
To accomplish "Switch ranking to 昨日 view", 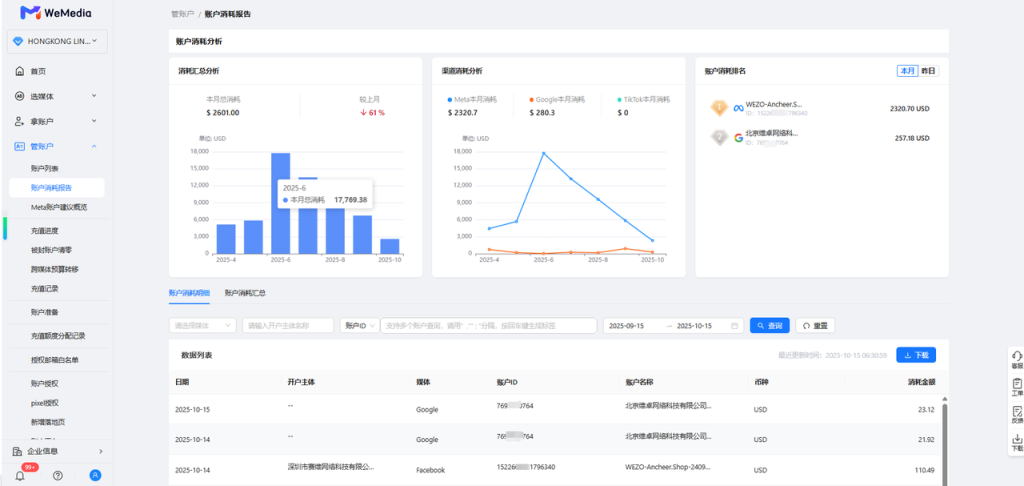I will [929, 71].
